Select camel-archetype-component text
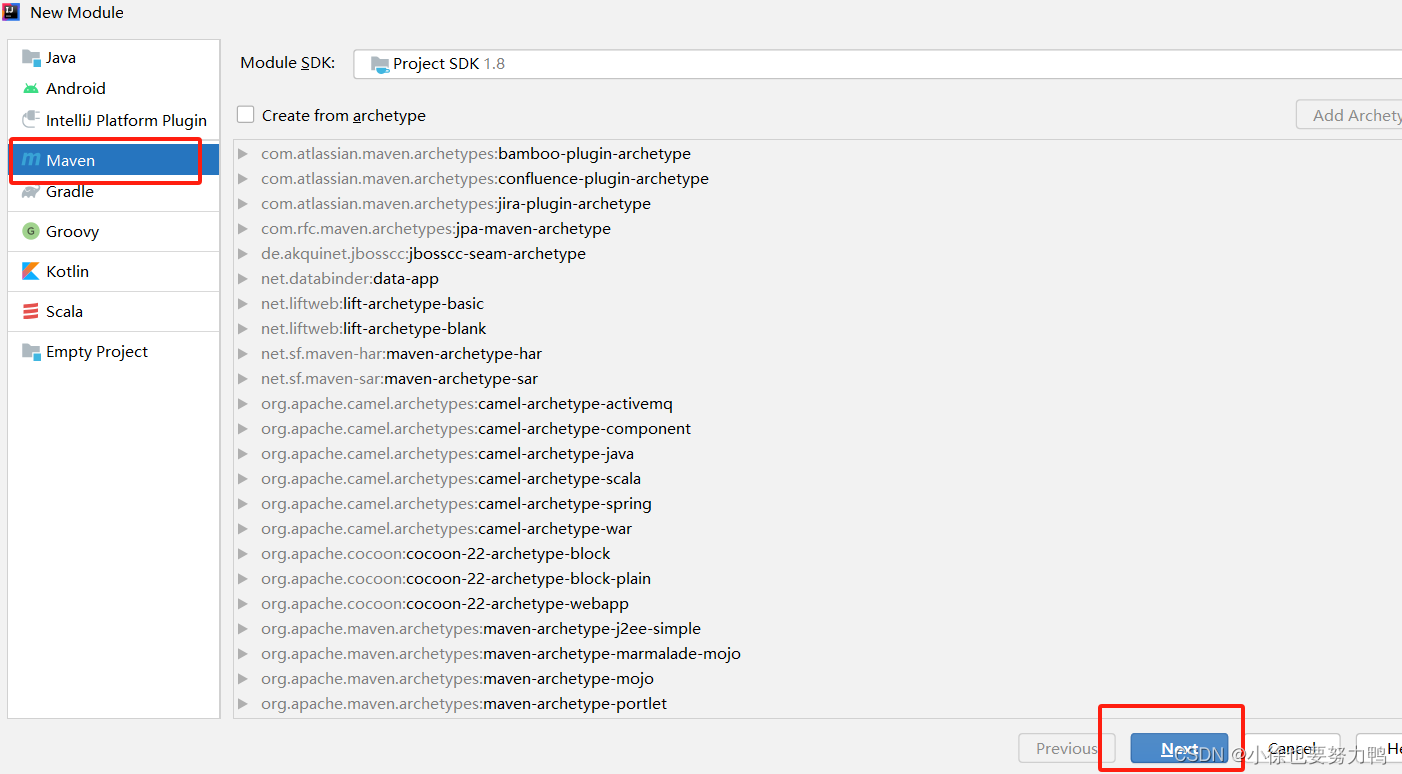The width and height of the screenshot is (1402, 774). click(x=585, y=429)
